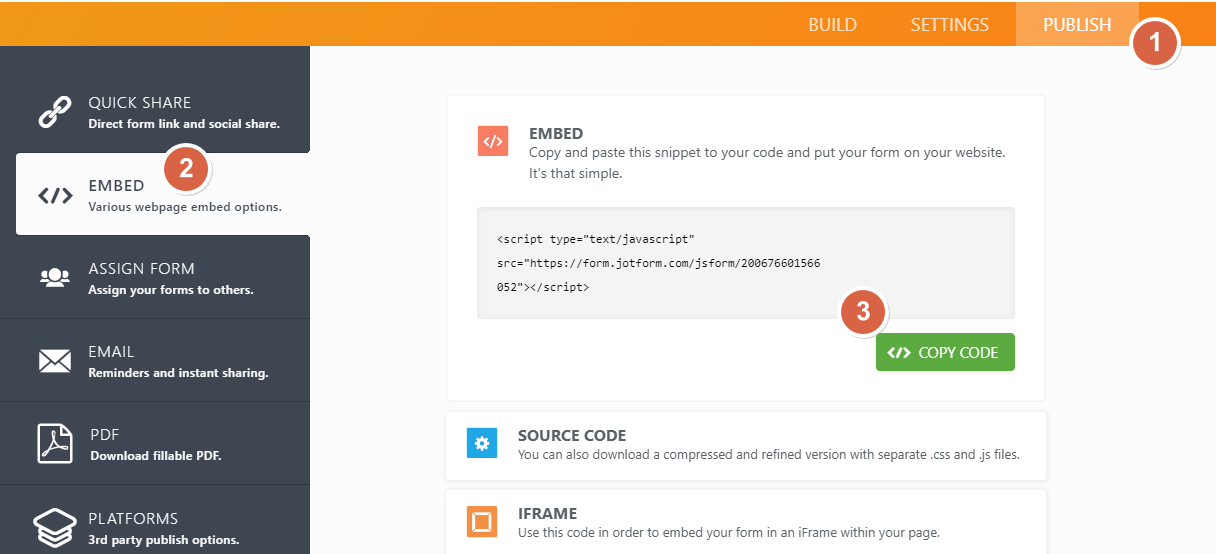Image resolution: width=1216 pixels, height=554 pixels.
Task: Open the Settings tab
Action: click(949, 25)
